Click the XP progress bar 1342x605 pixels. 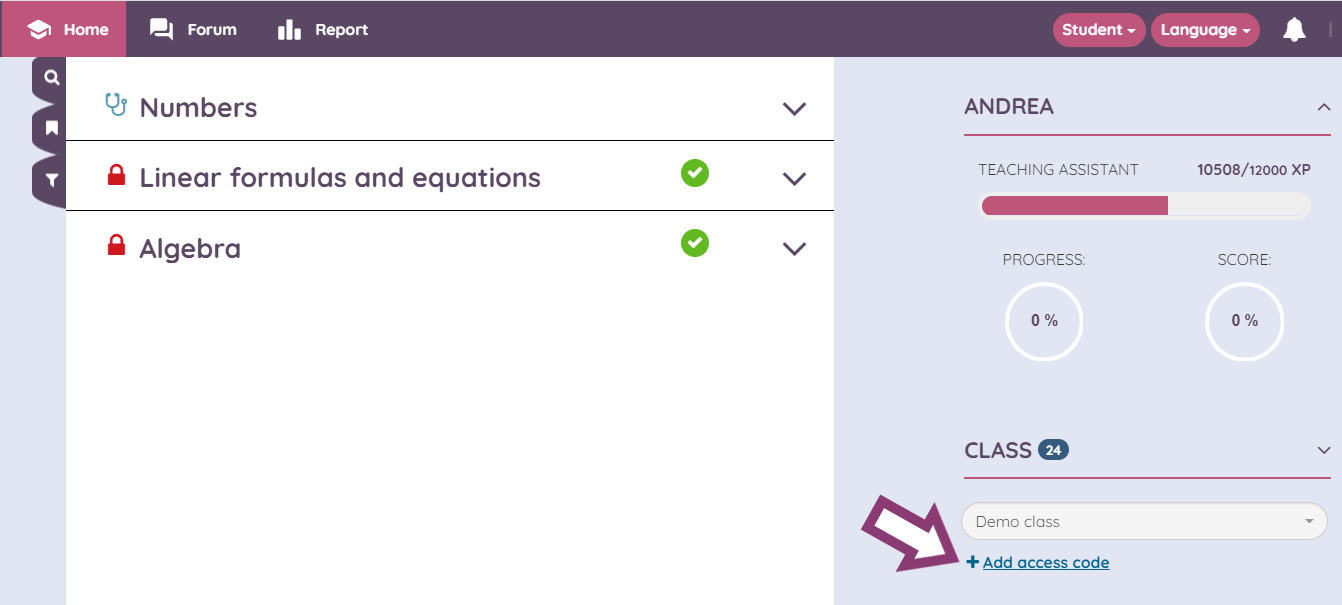point(1144,206)
